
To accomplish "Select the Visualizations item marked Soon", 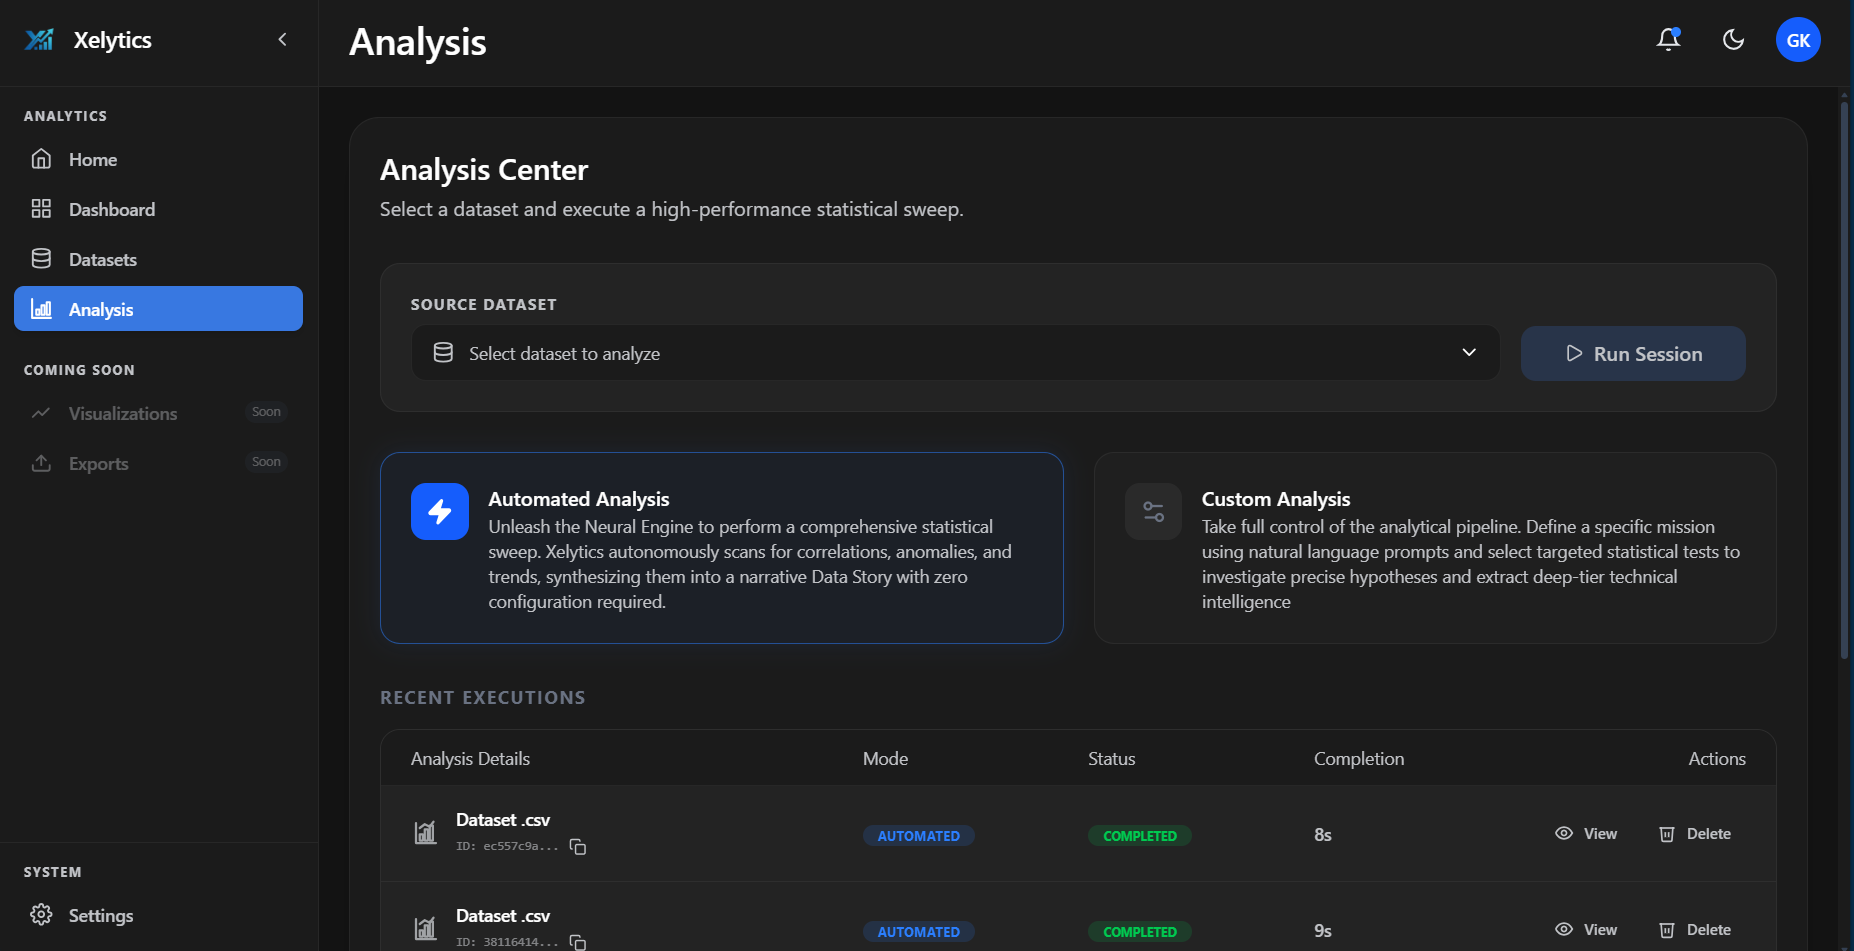I will click(121, 413).
